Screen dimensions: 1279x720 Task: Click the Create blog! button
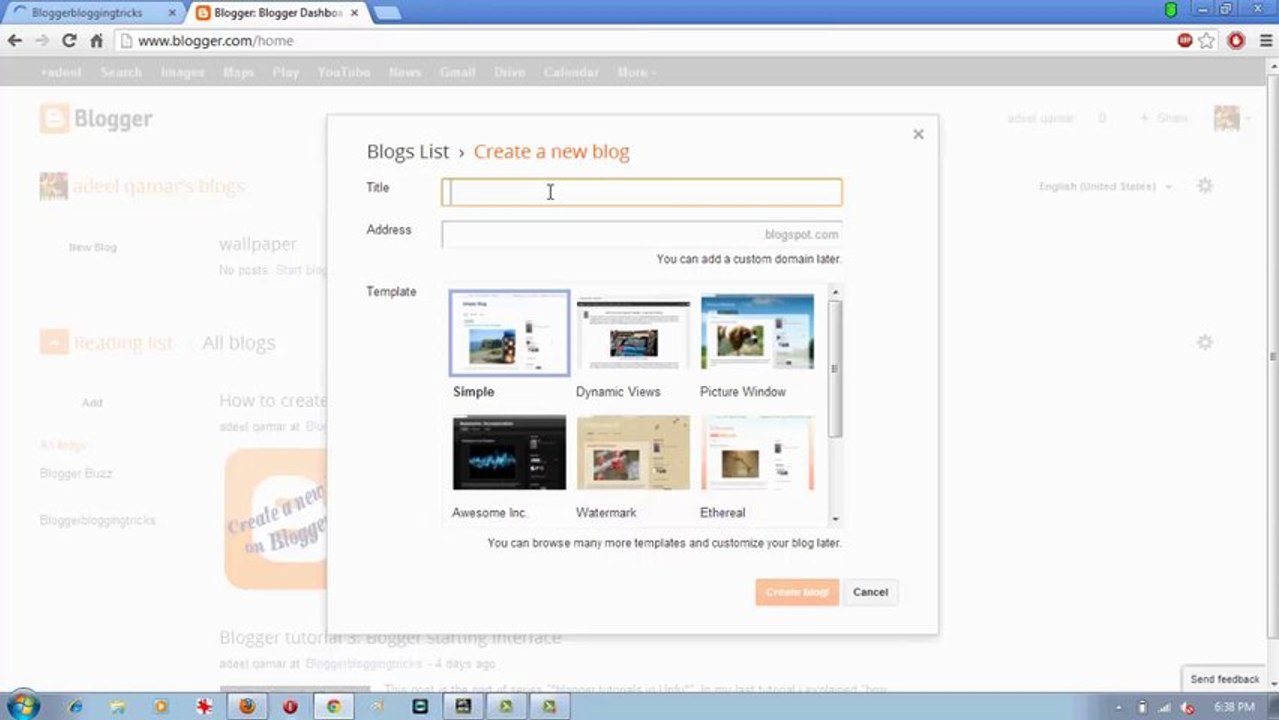click(x=797, y=592)
